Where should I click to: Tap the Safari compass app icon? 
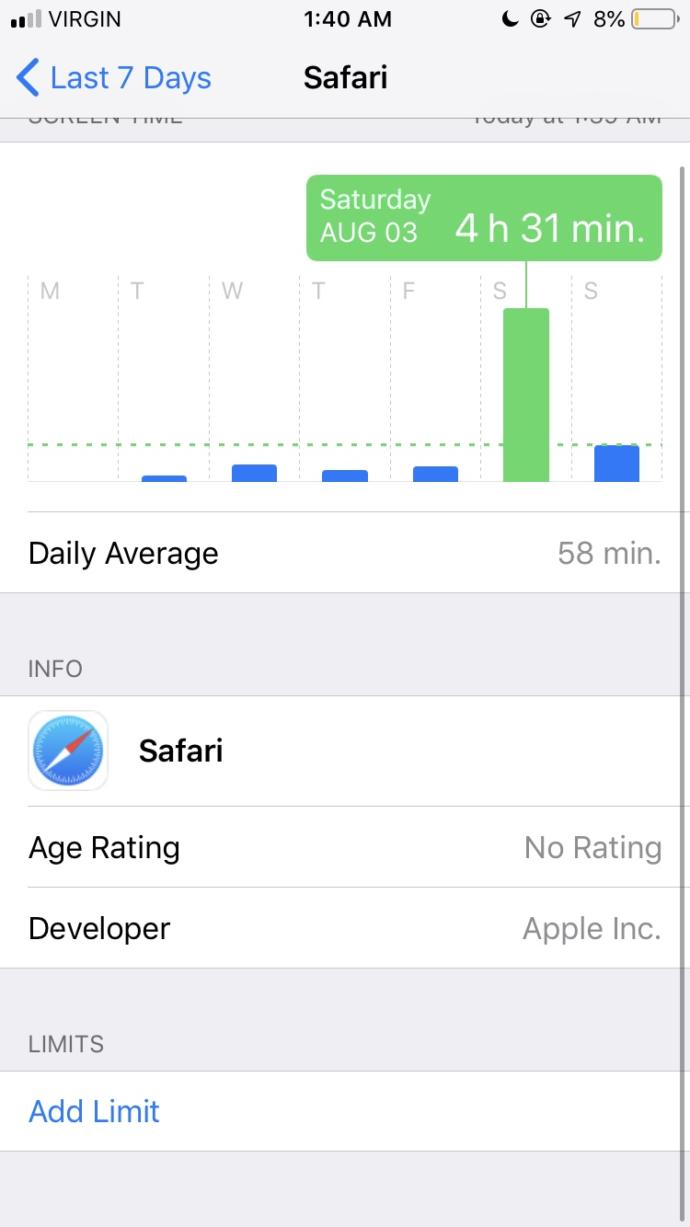(x=68, y=751)
